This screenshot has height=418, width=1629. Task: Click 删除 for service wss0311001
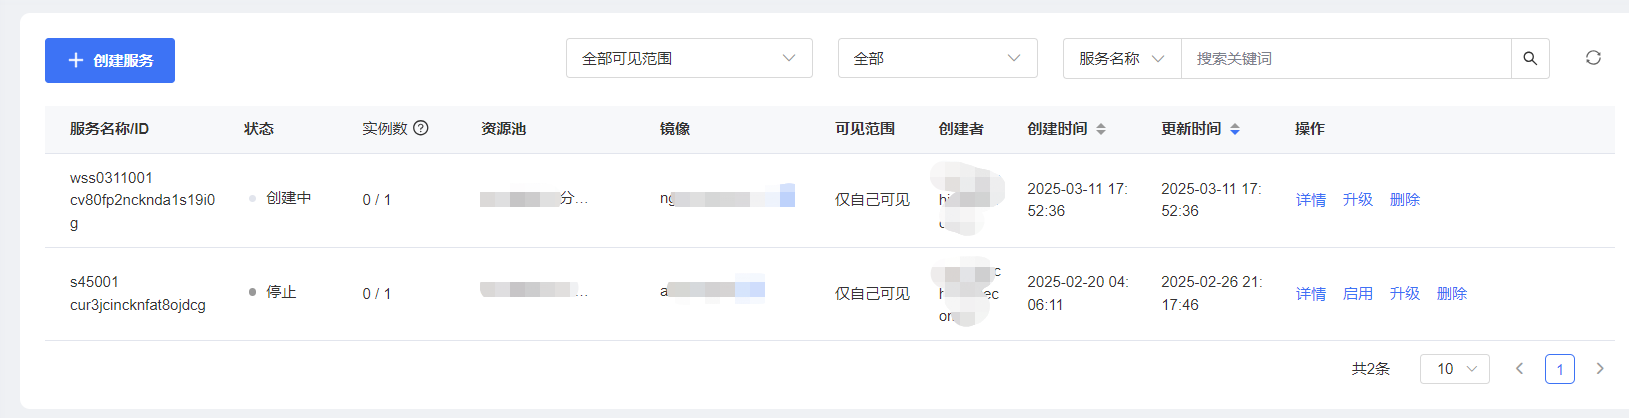(1405, 200)
